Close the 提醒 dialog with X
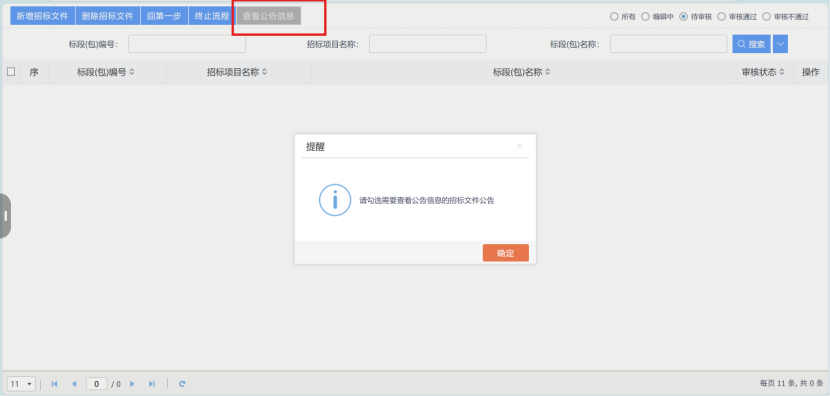Image resolution: width=830 pixels, height=396 pixels. click(x=520, y=146)
